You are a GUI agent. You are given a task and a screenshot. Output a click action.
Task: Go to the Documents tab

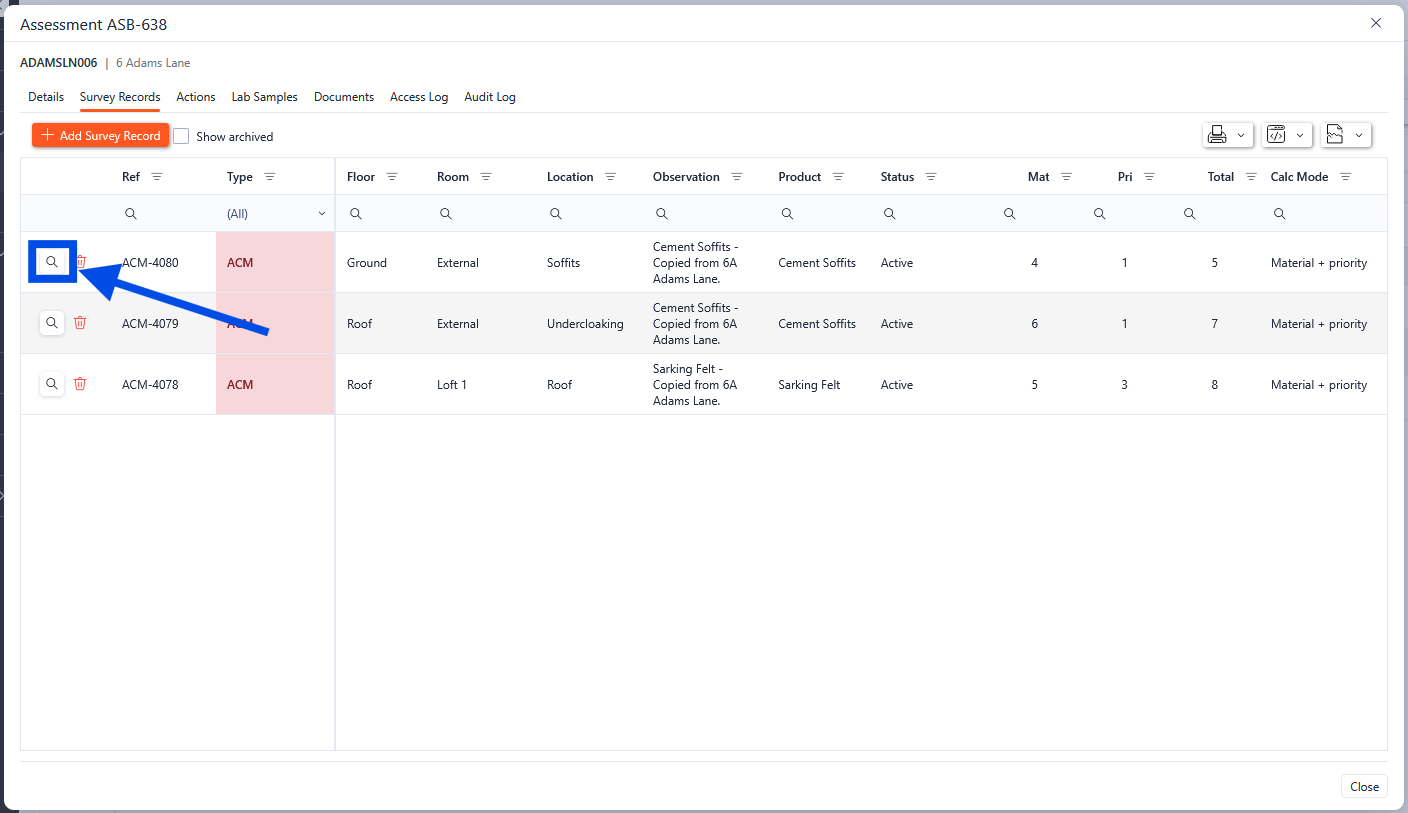click(343, 97)
